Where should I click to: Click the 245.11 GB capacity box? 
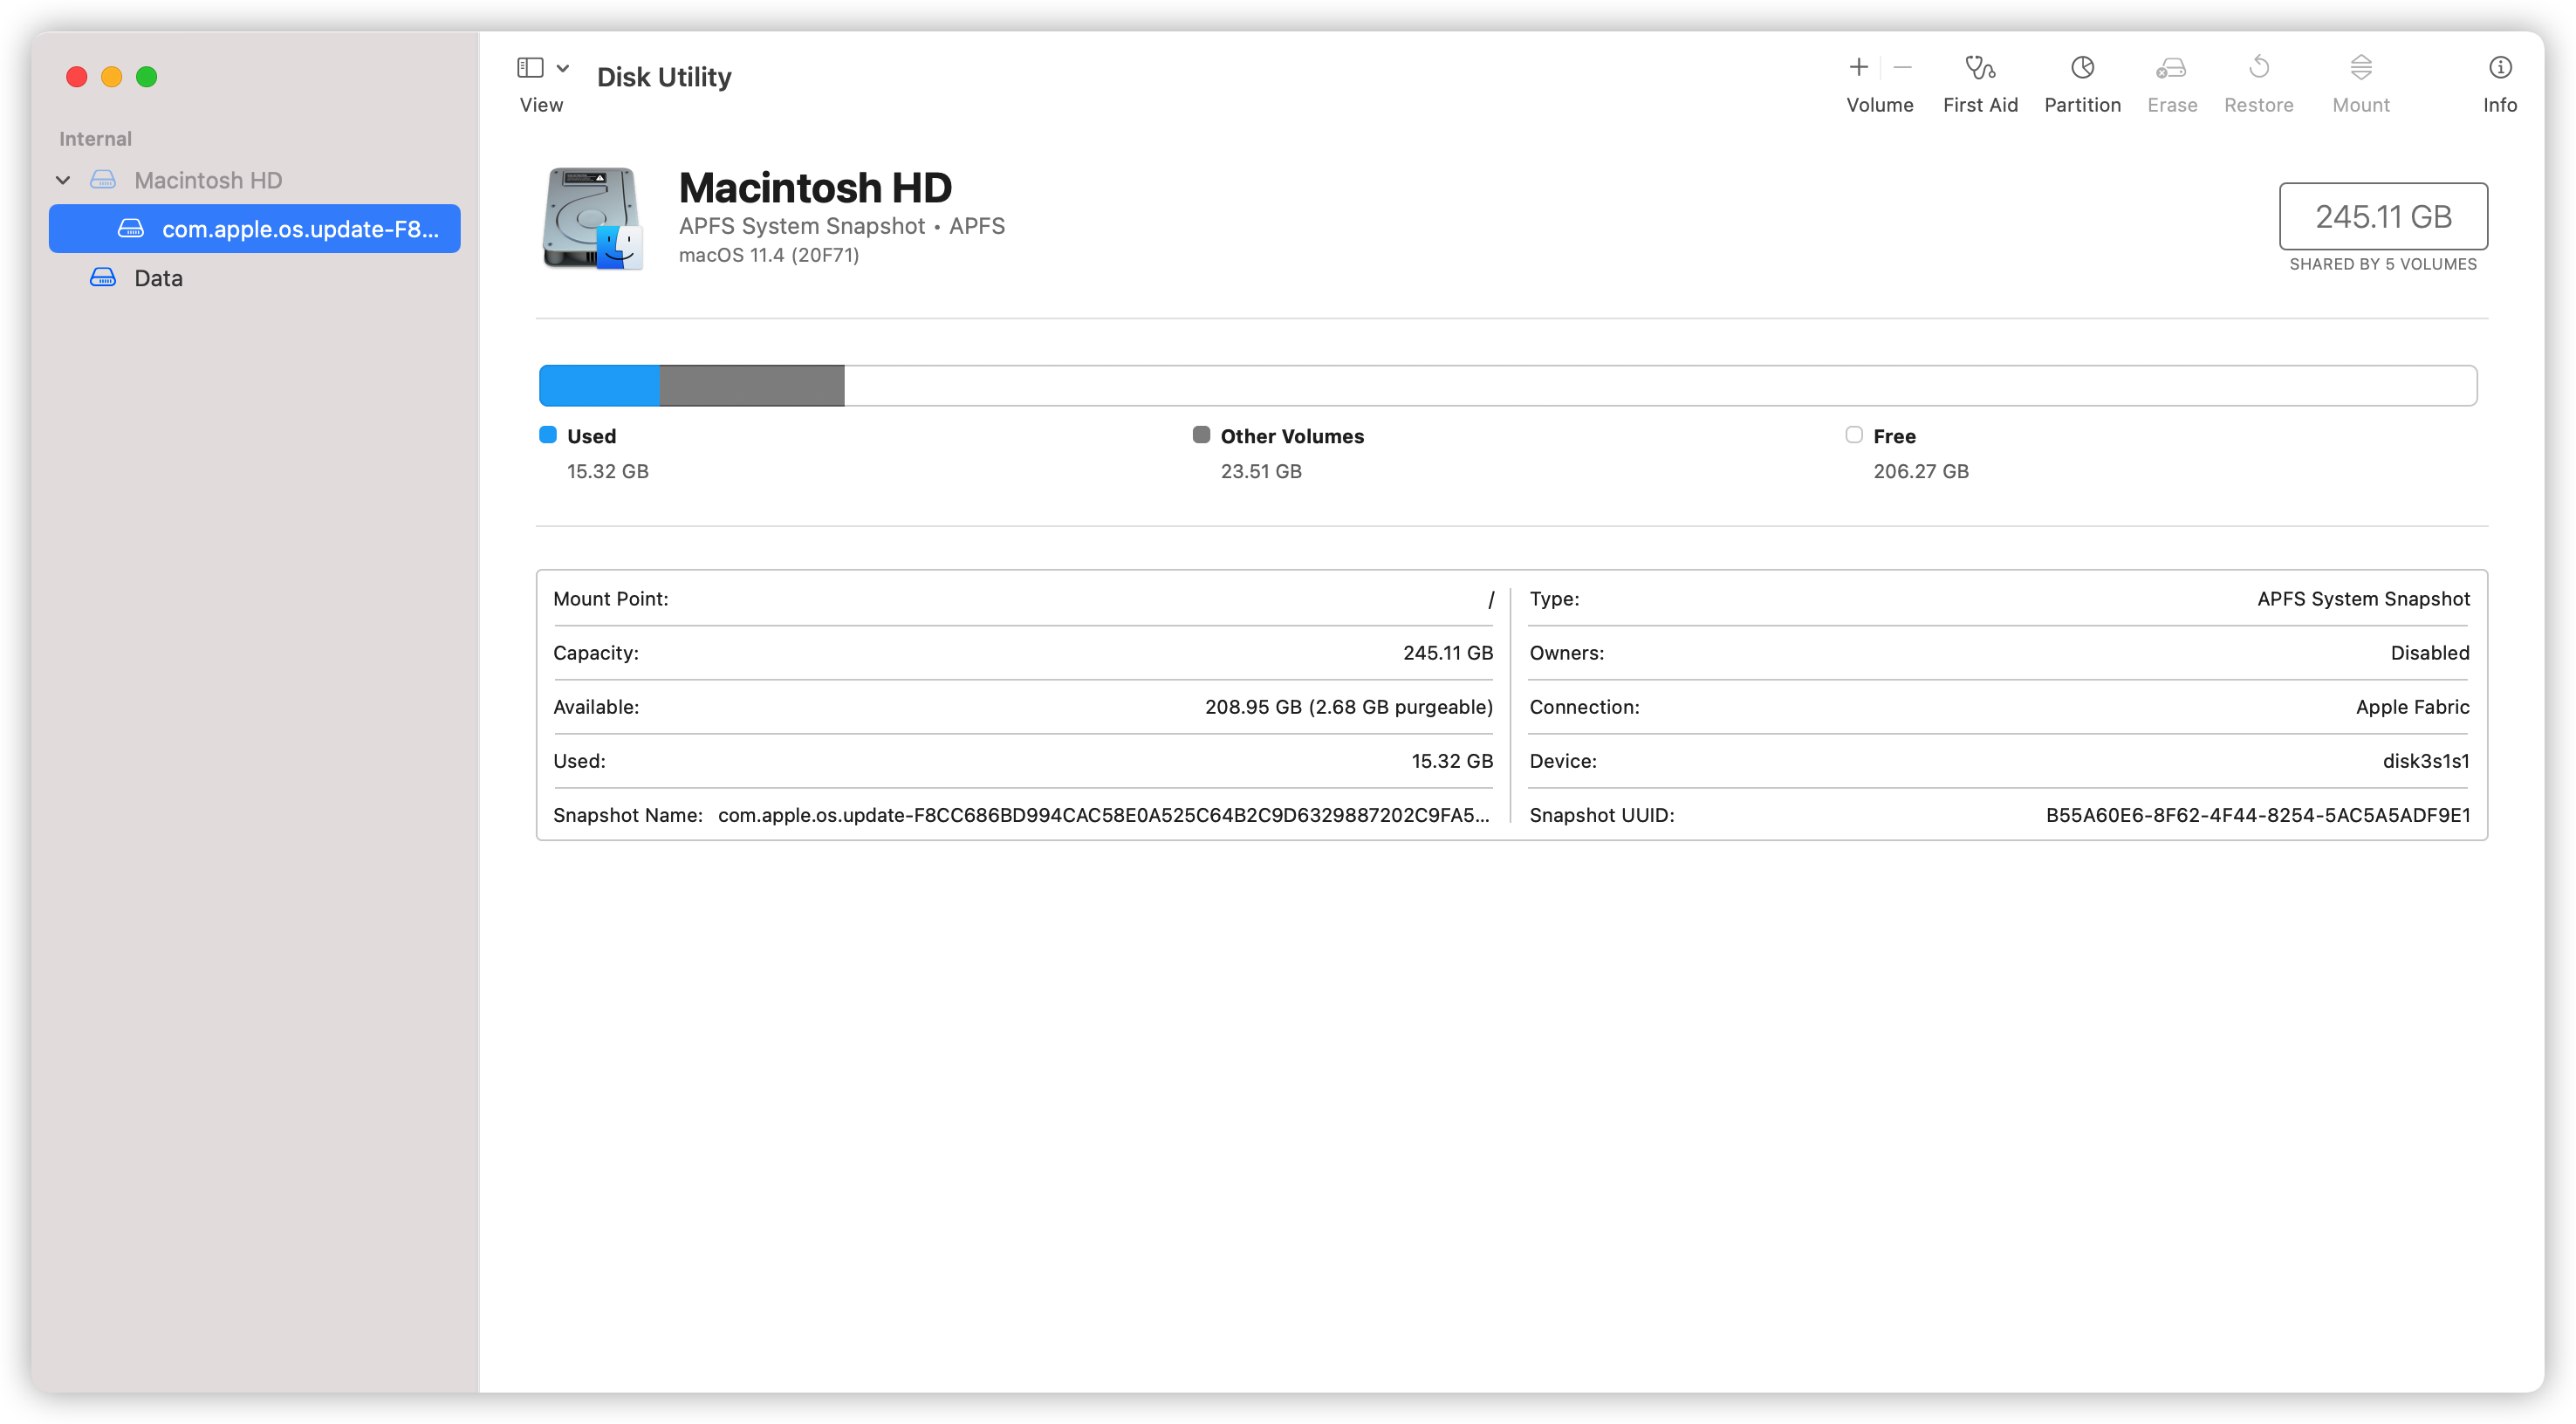[2382, 216]
